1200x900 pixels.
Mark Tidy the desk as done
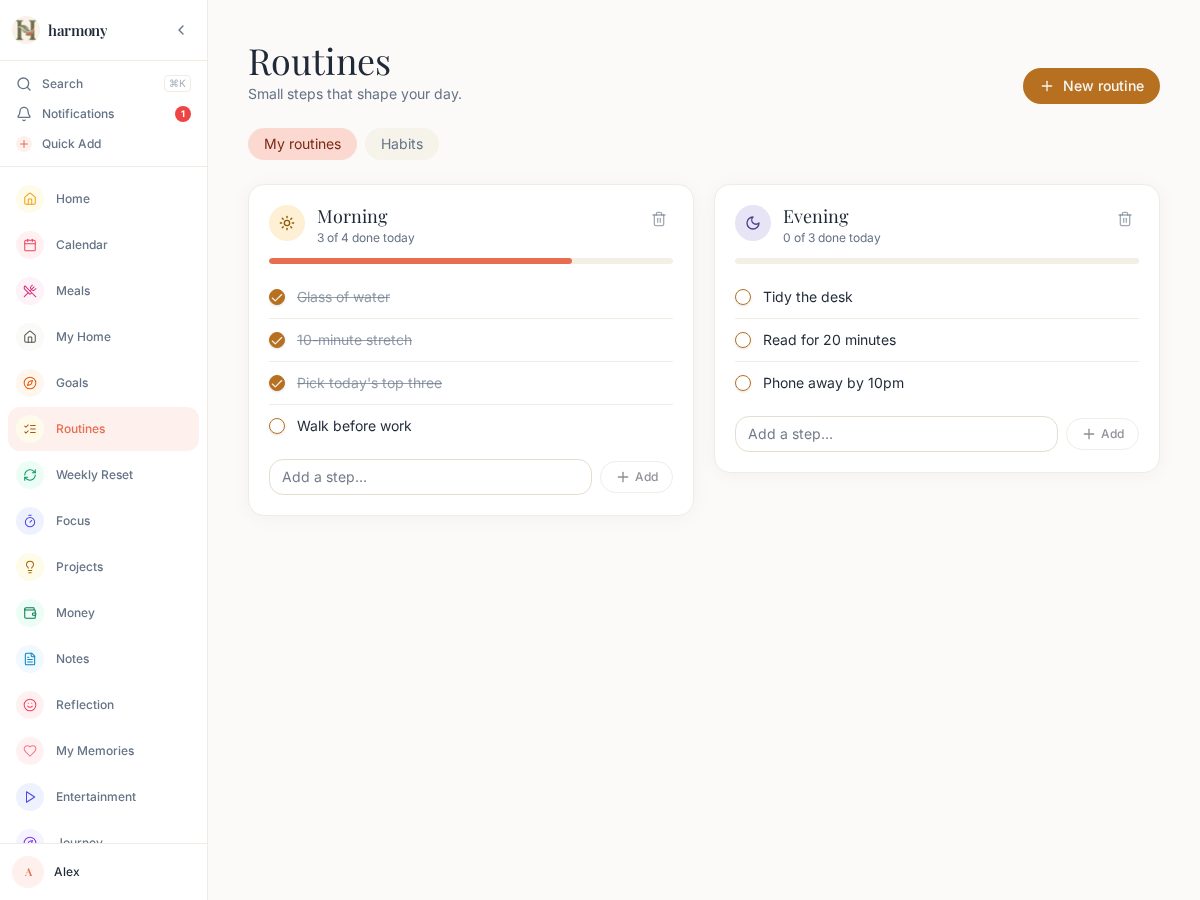pos(743,297)
